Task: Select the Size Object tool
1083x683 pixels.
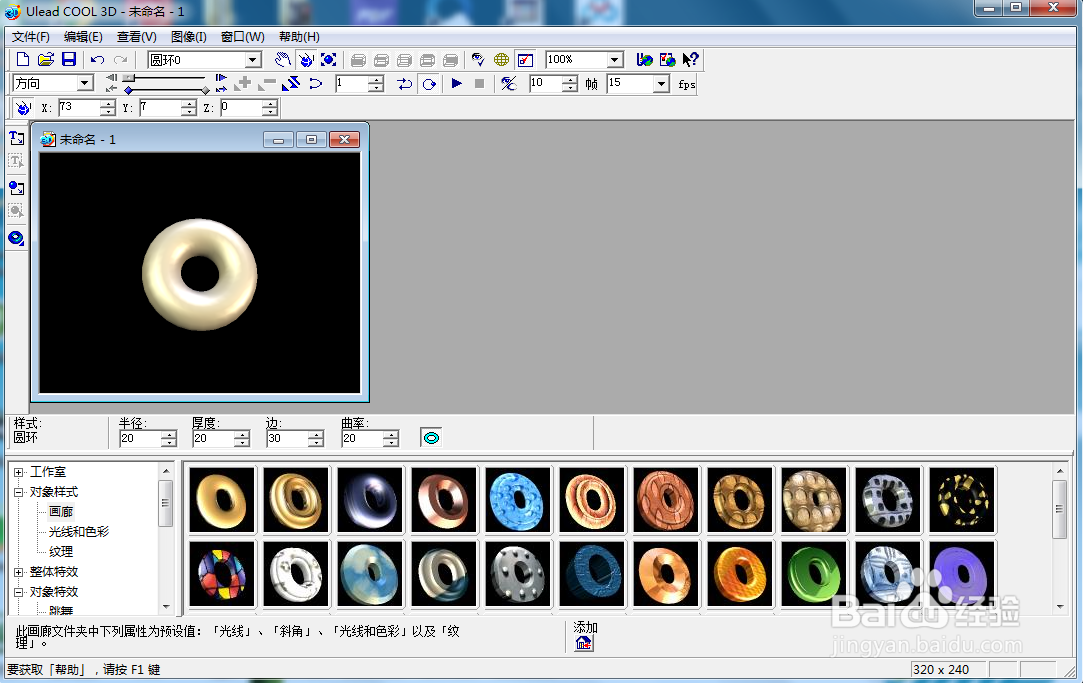Action: pyautogui.click(x=329, y=60)
